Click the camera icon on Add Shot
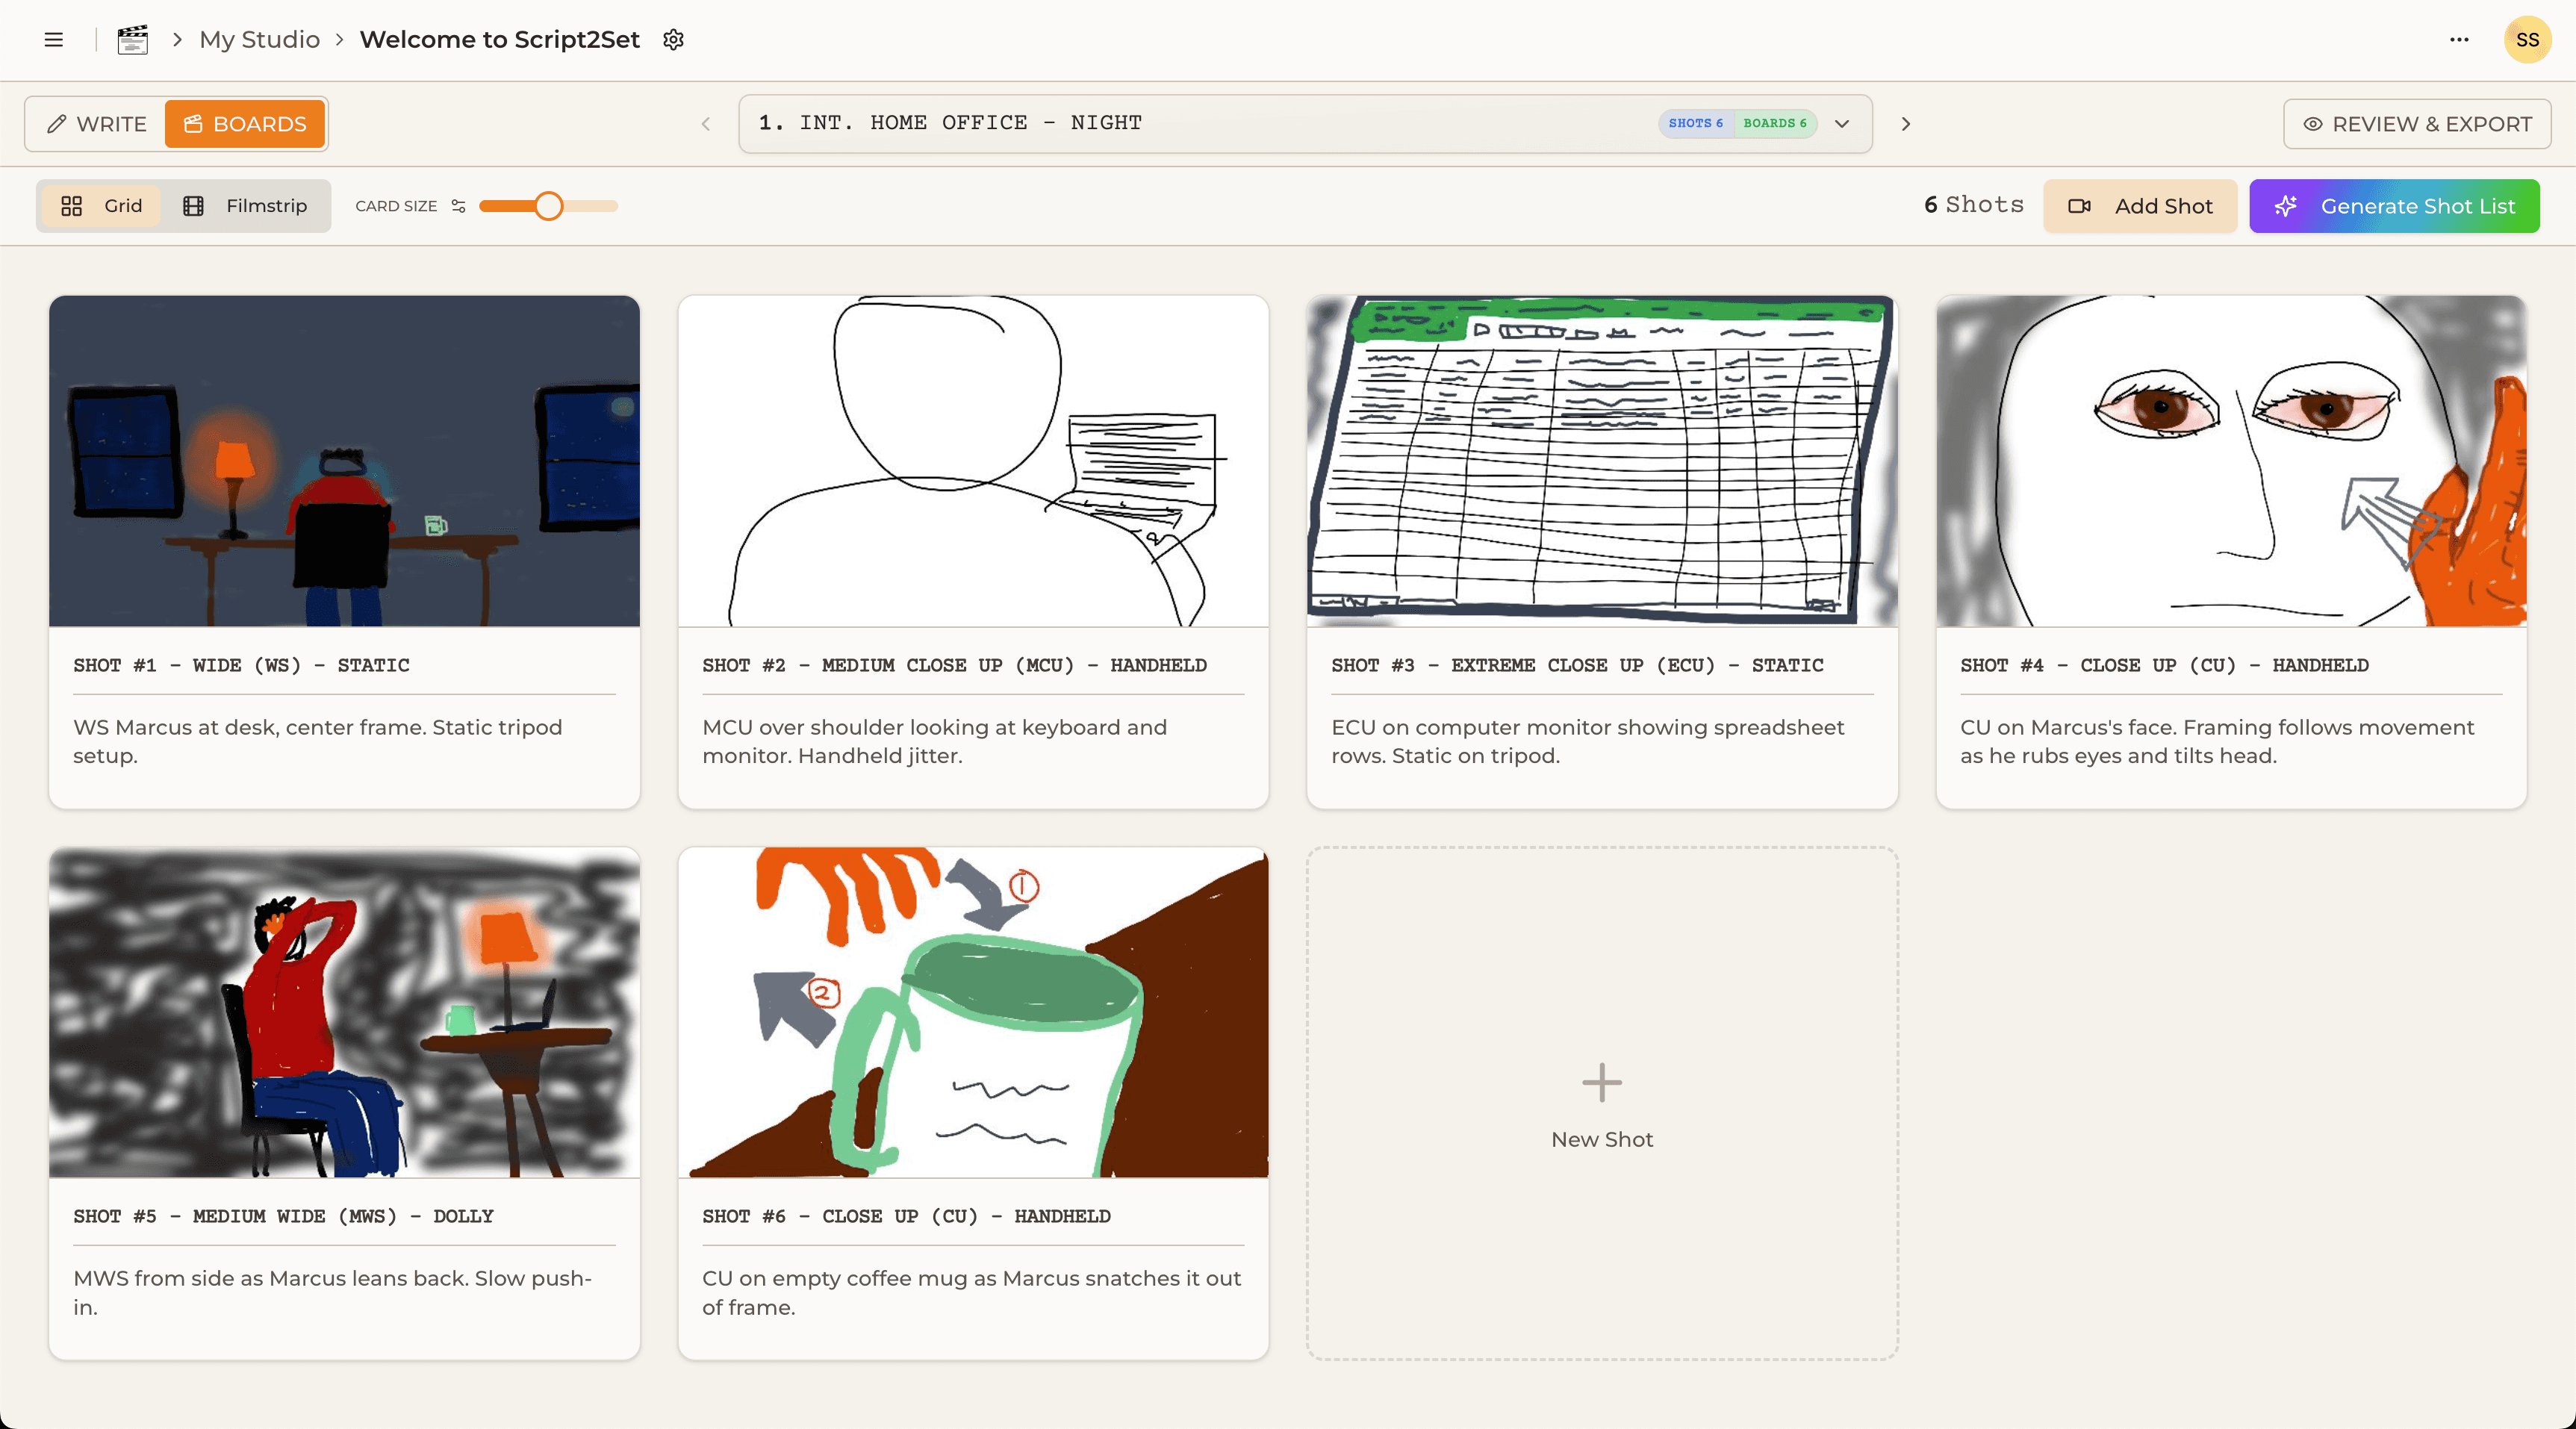The image size is (2576, 1429). tap(2081, 206)
